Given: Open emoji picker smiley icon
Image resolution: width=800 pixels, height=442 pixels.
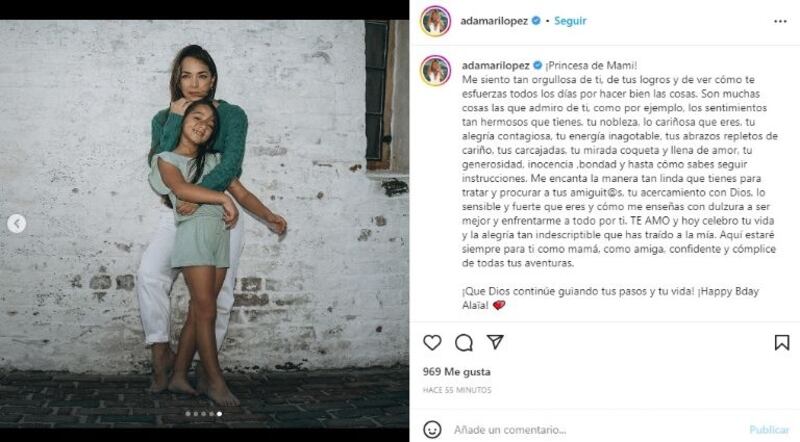Looking at the screenshot, I should click(432, 429).
